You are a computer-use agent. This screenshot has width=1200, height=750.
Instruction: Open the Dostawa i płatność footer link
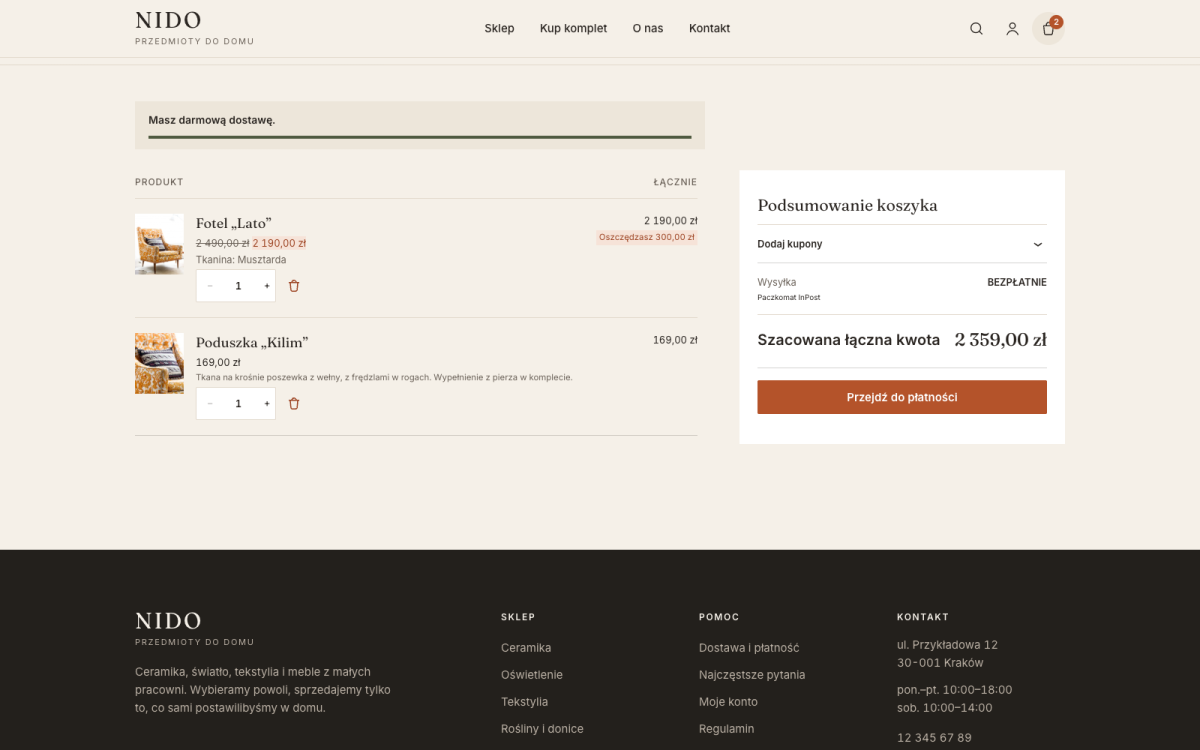coord(749,648)
